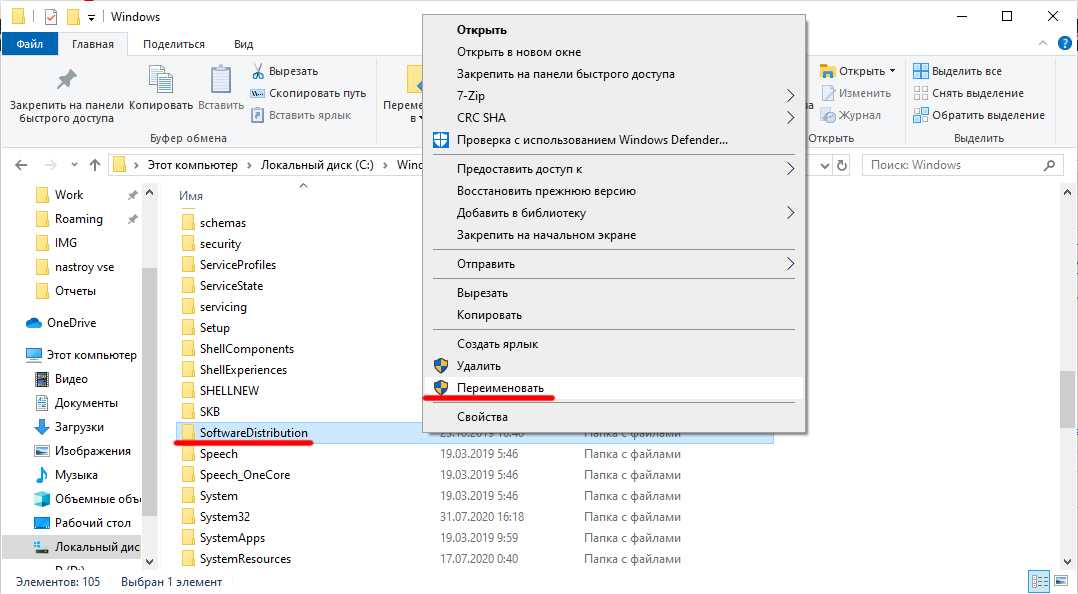Click the Копировать icon in the ribbon
Image resolution: width=1078 pixels, height=594 pixels.
(x=161, y=80)
